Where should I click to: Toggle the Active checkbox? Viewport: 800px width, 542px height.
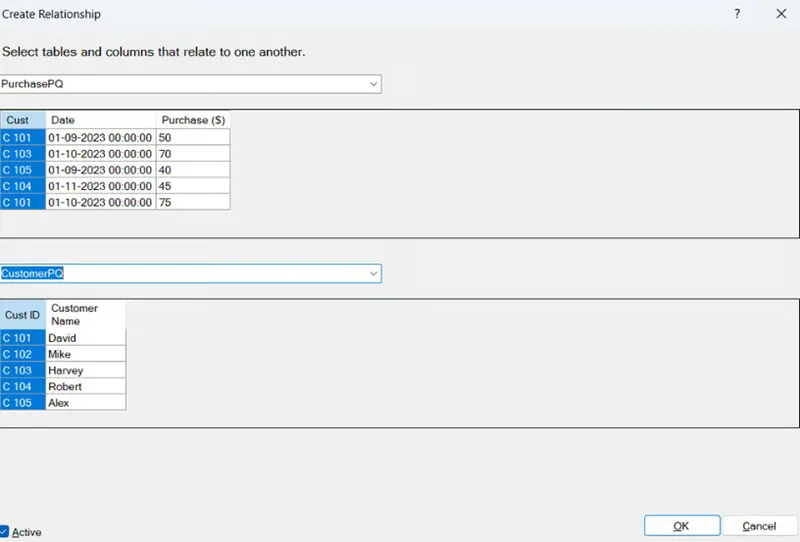pyautogui.click(x=5, y=532)
